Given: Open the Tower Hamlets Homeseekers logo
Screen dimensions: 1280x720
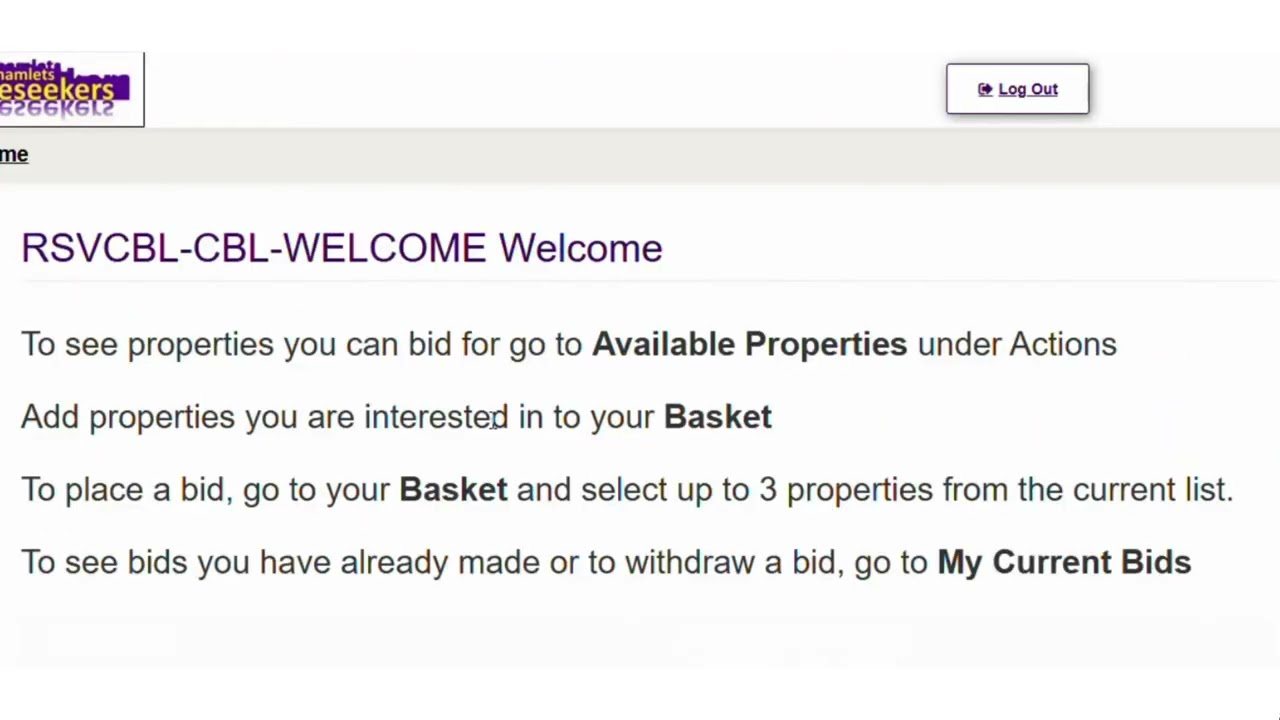Looking at the screenshot, I should (x=71, y=89).
